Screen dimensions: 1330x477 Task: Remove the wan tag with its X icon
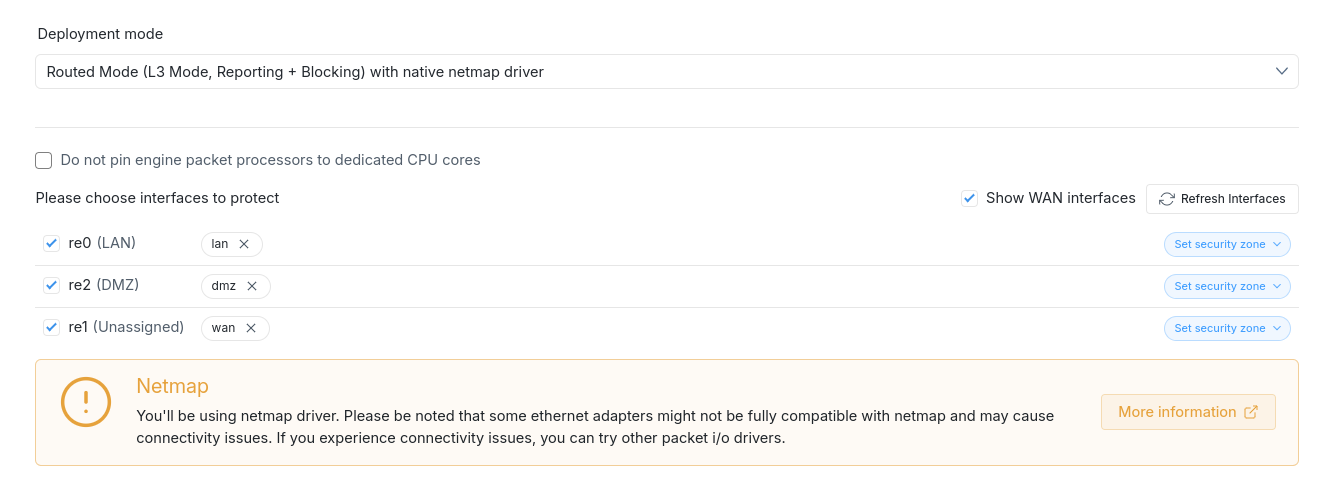point(251,328)
